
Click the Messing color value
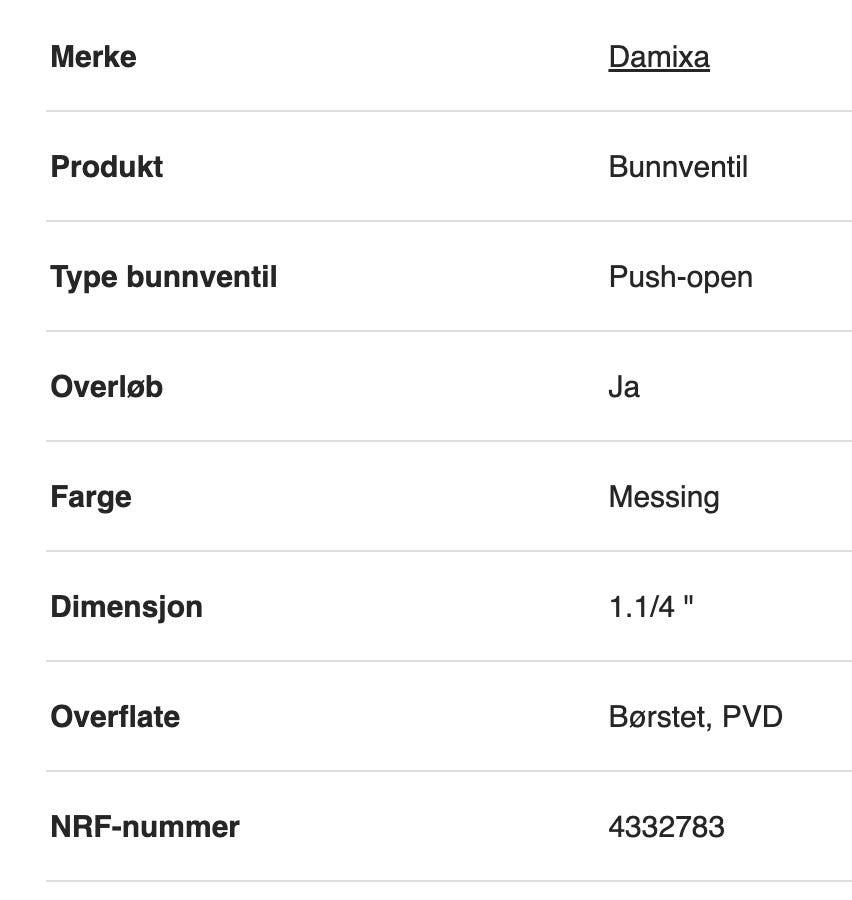663,497
